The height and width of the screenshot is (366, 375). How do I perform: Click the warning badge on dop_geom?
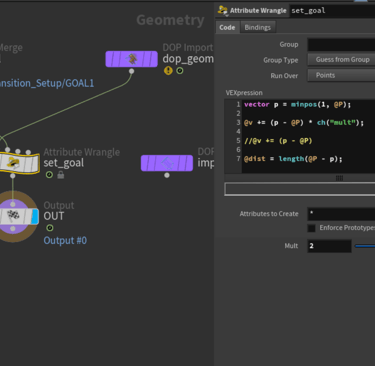click(168, 70)
